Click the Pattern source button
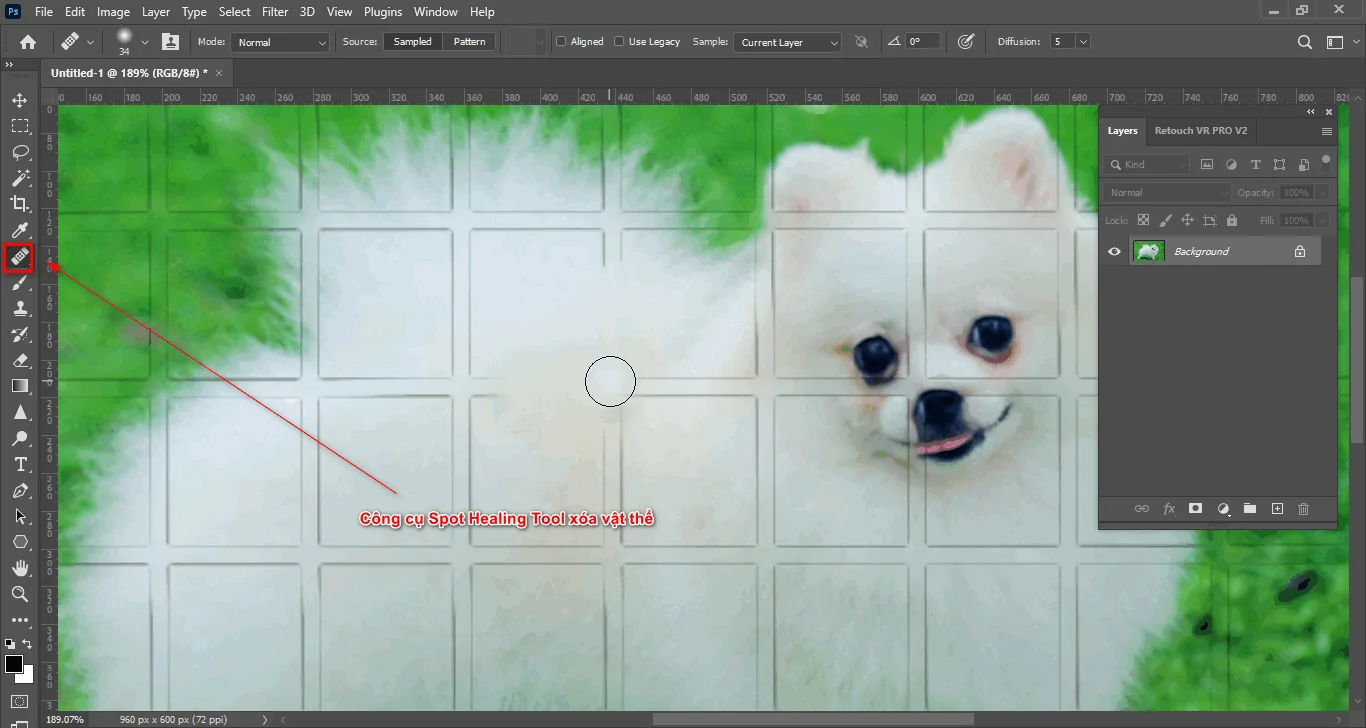Screen dimensions: 1366x728 click(468, 41)
